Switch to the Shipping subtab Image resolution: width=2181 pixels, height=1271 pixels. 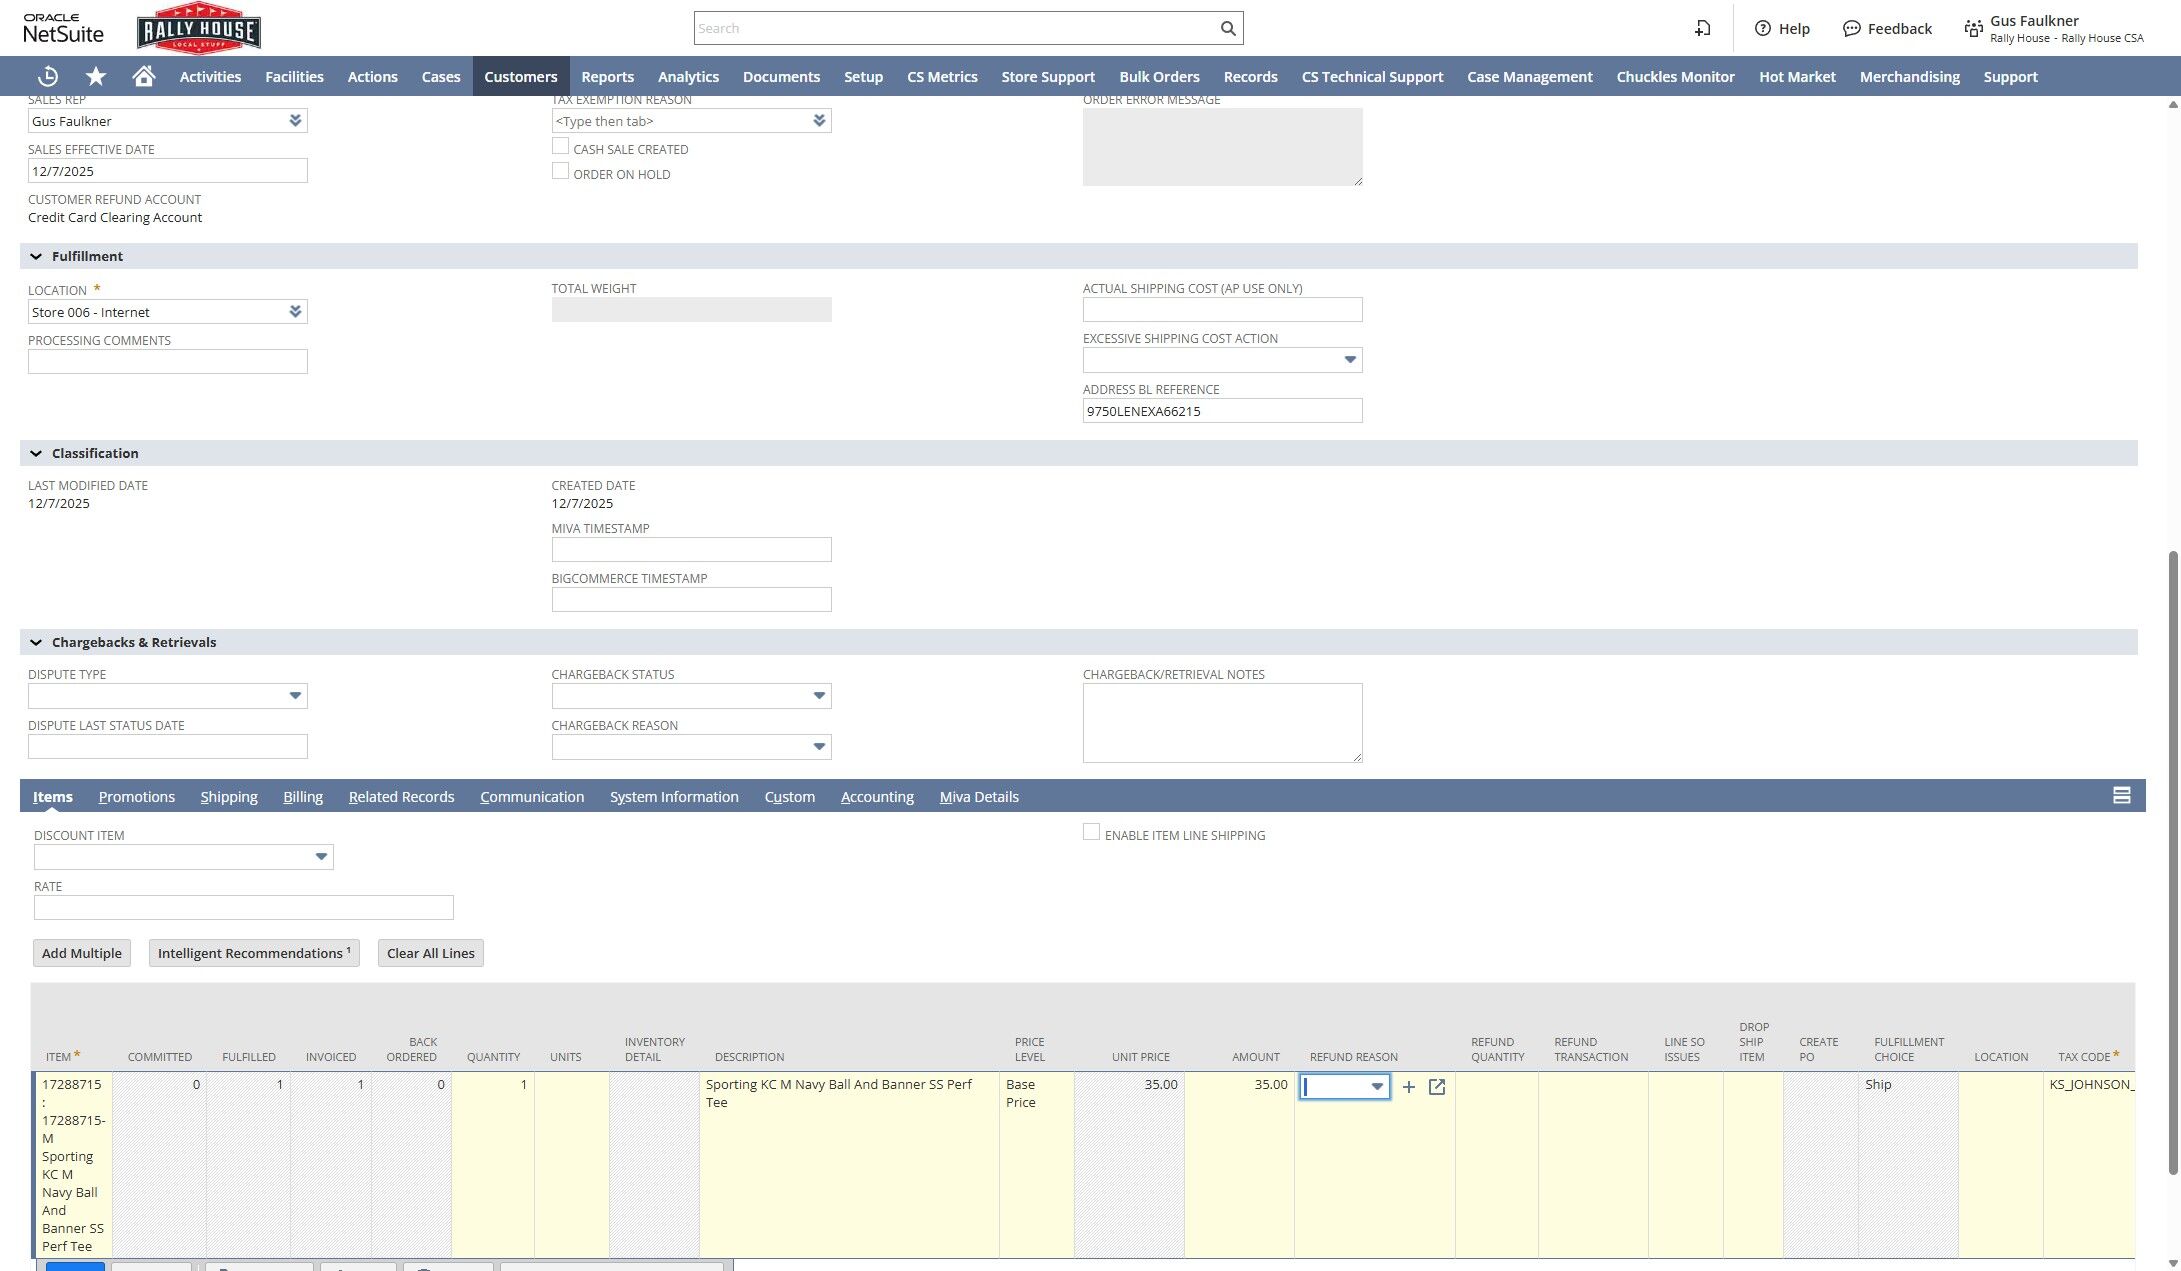(229, 797)
